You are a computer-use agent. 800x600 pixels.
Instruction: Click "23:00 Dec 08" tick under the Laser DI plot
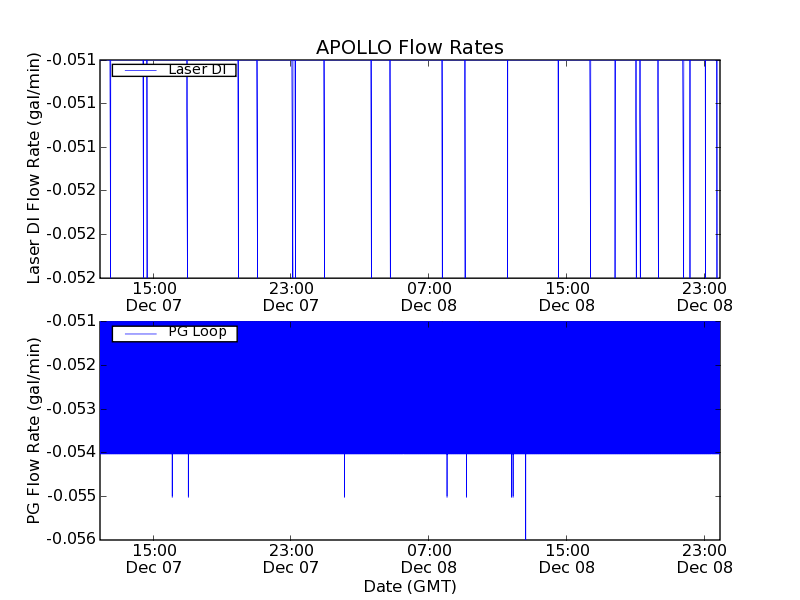pos(705,297)
